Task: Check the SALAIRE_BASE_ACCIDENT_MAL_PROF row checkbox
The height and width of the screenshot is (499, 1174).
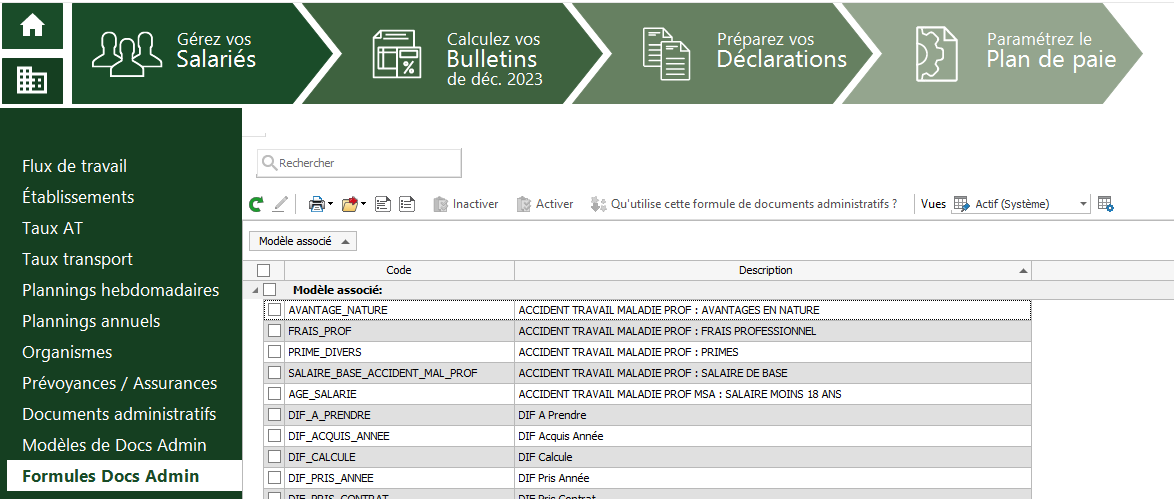Action: tap(275, 372)
